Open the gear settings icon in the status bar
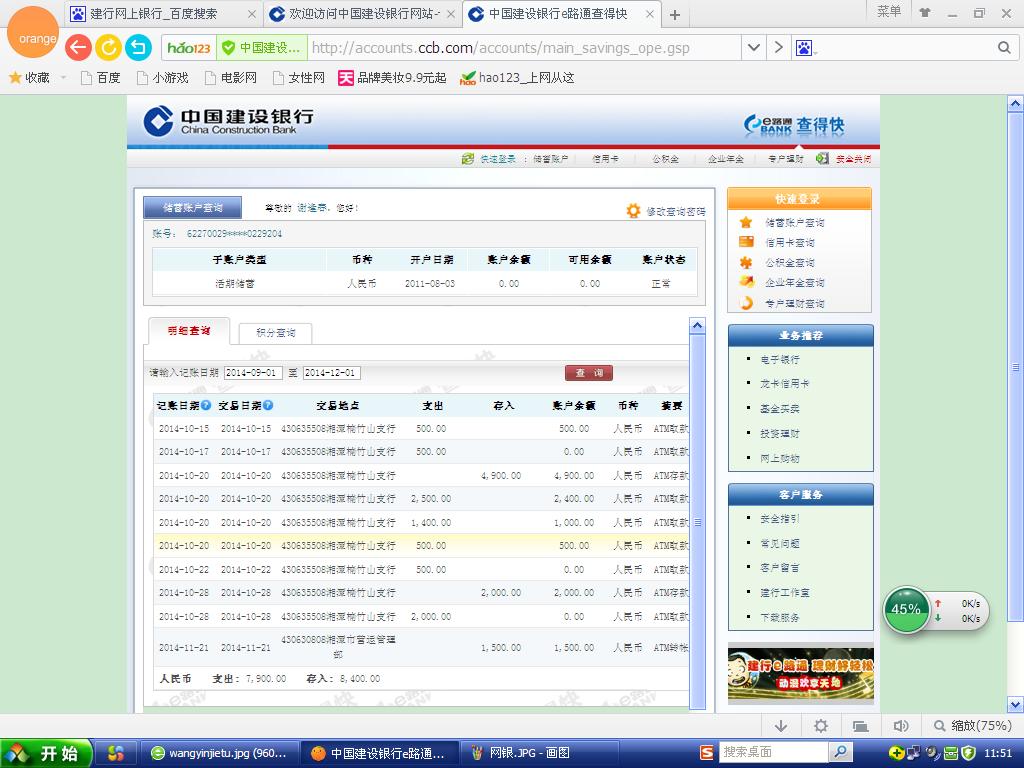This screenshot has height=768, width=1024. 821,726
